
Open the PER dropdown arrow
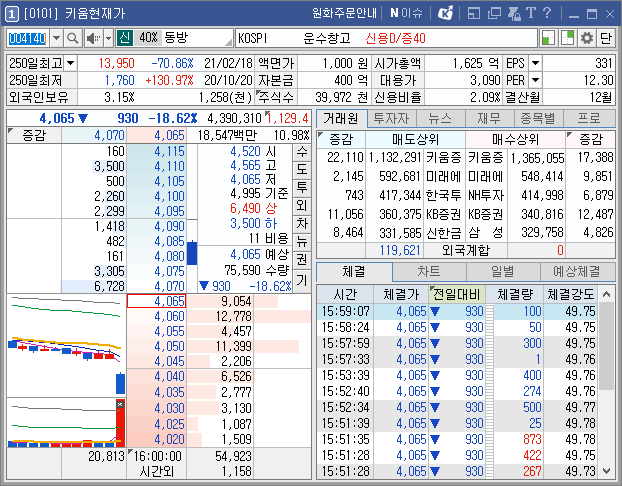(536, 80)
